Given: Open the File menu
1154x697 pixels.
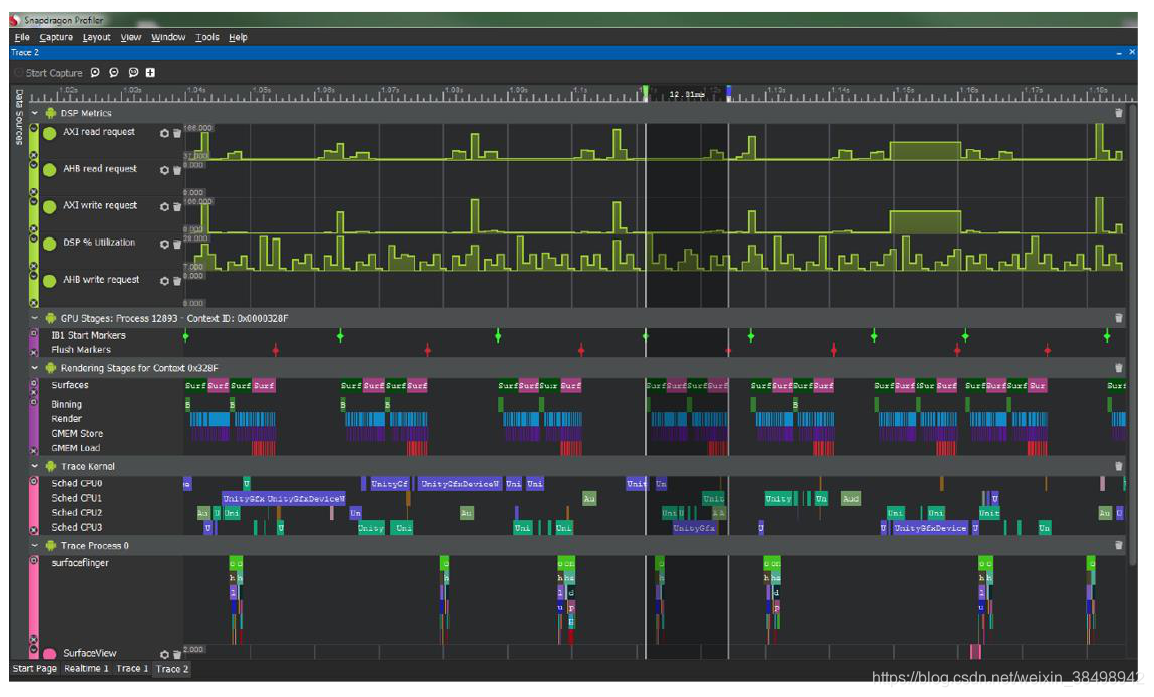Looking at the screenshot, I should click(x=22, y=37).
